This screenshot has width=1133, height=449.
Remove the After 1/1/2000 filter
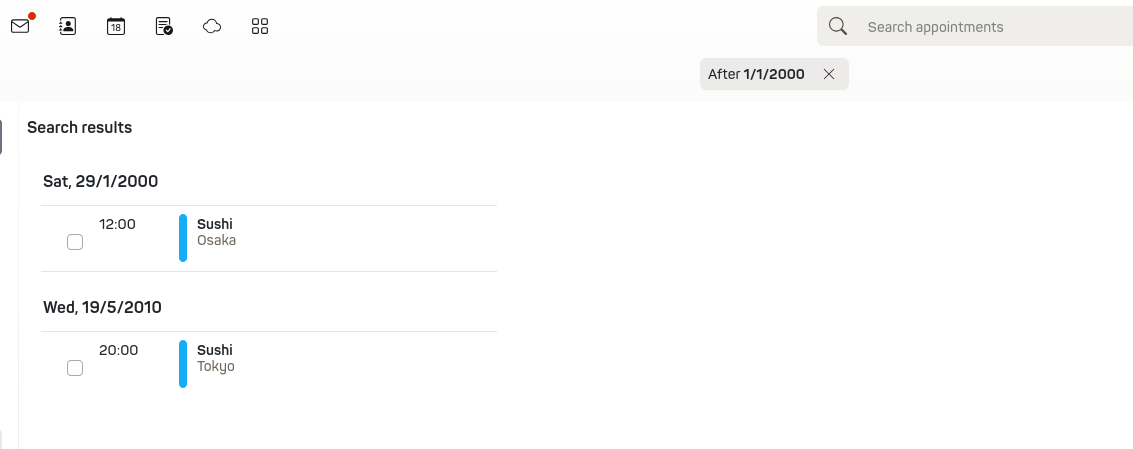pyautogui.click(x=828, y=74)
